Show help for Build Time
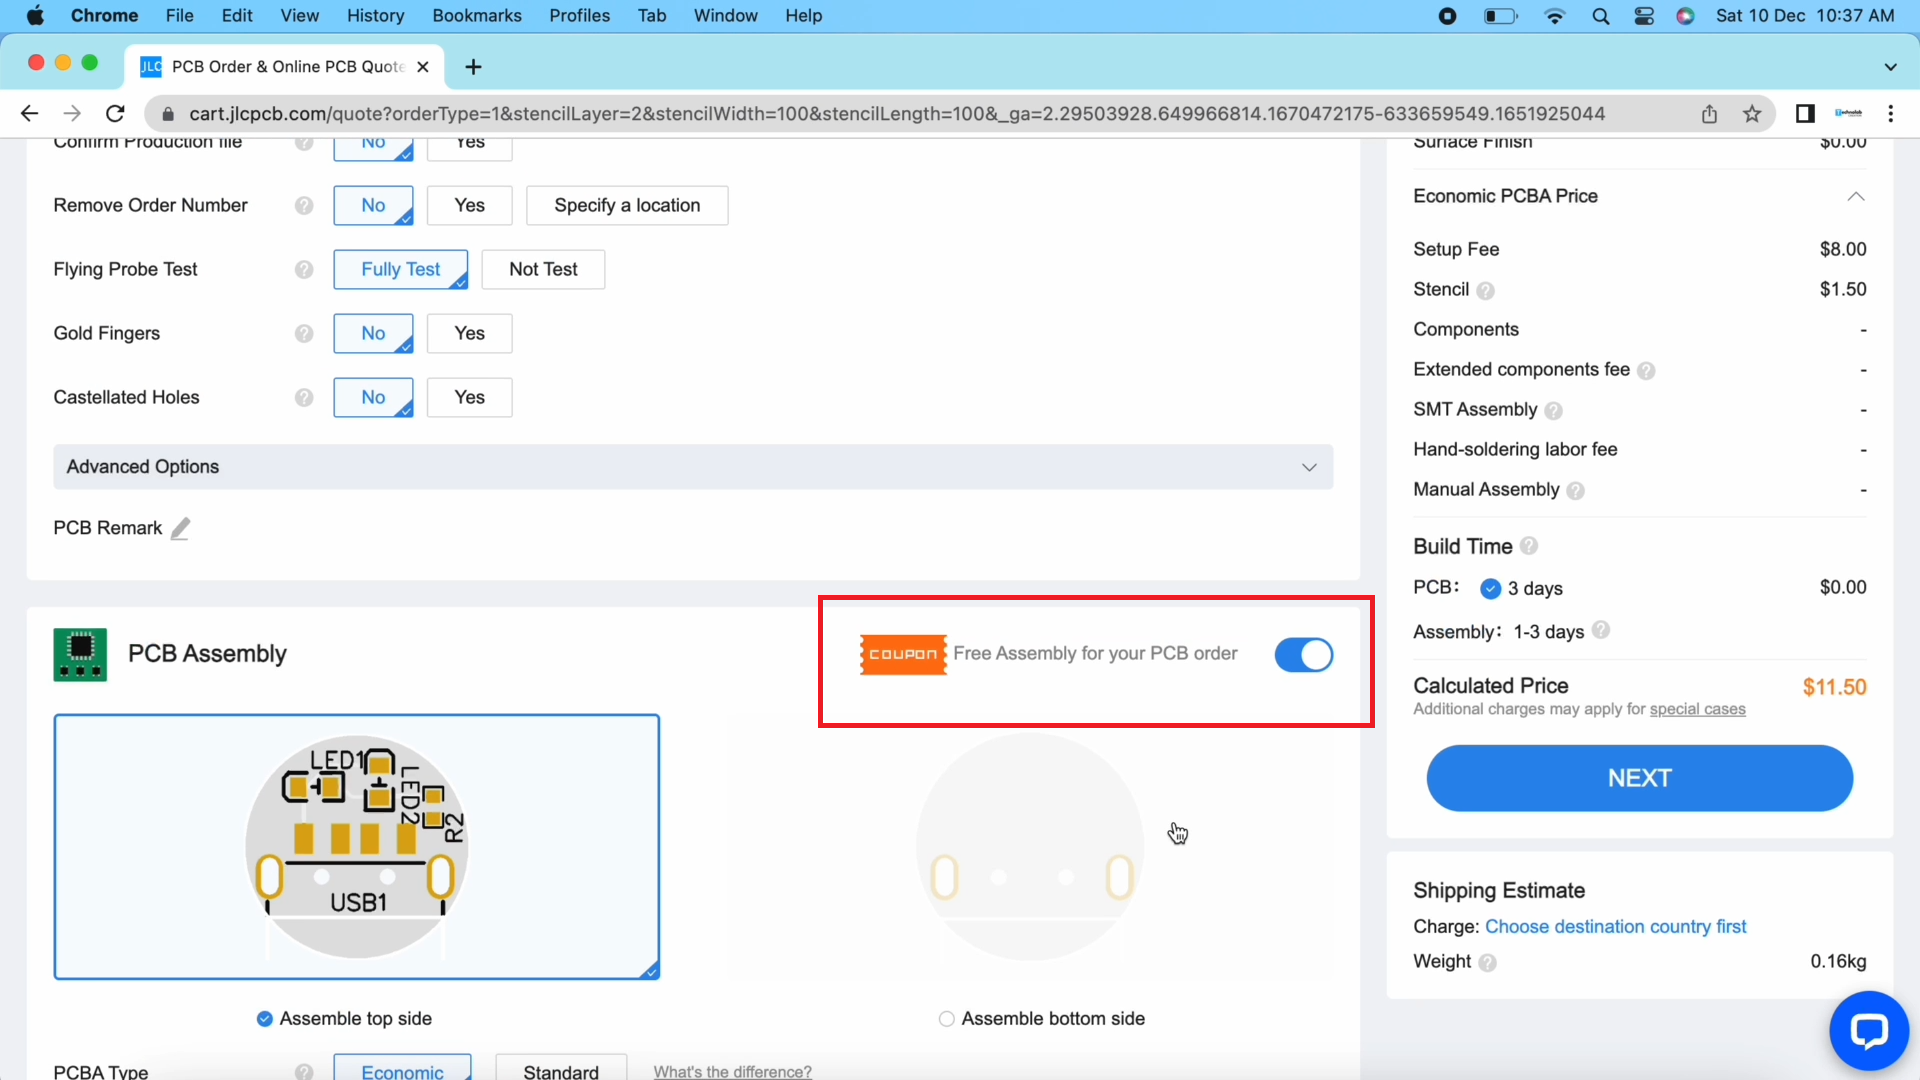 [x=1529, y=546]
